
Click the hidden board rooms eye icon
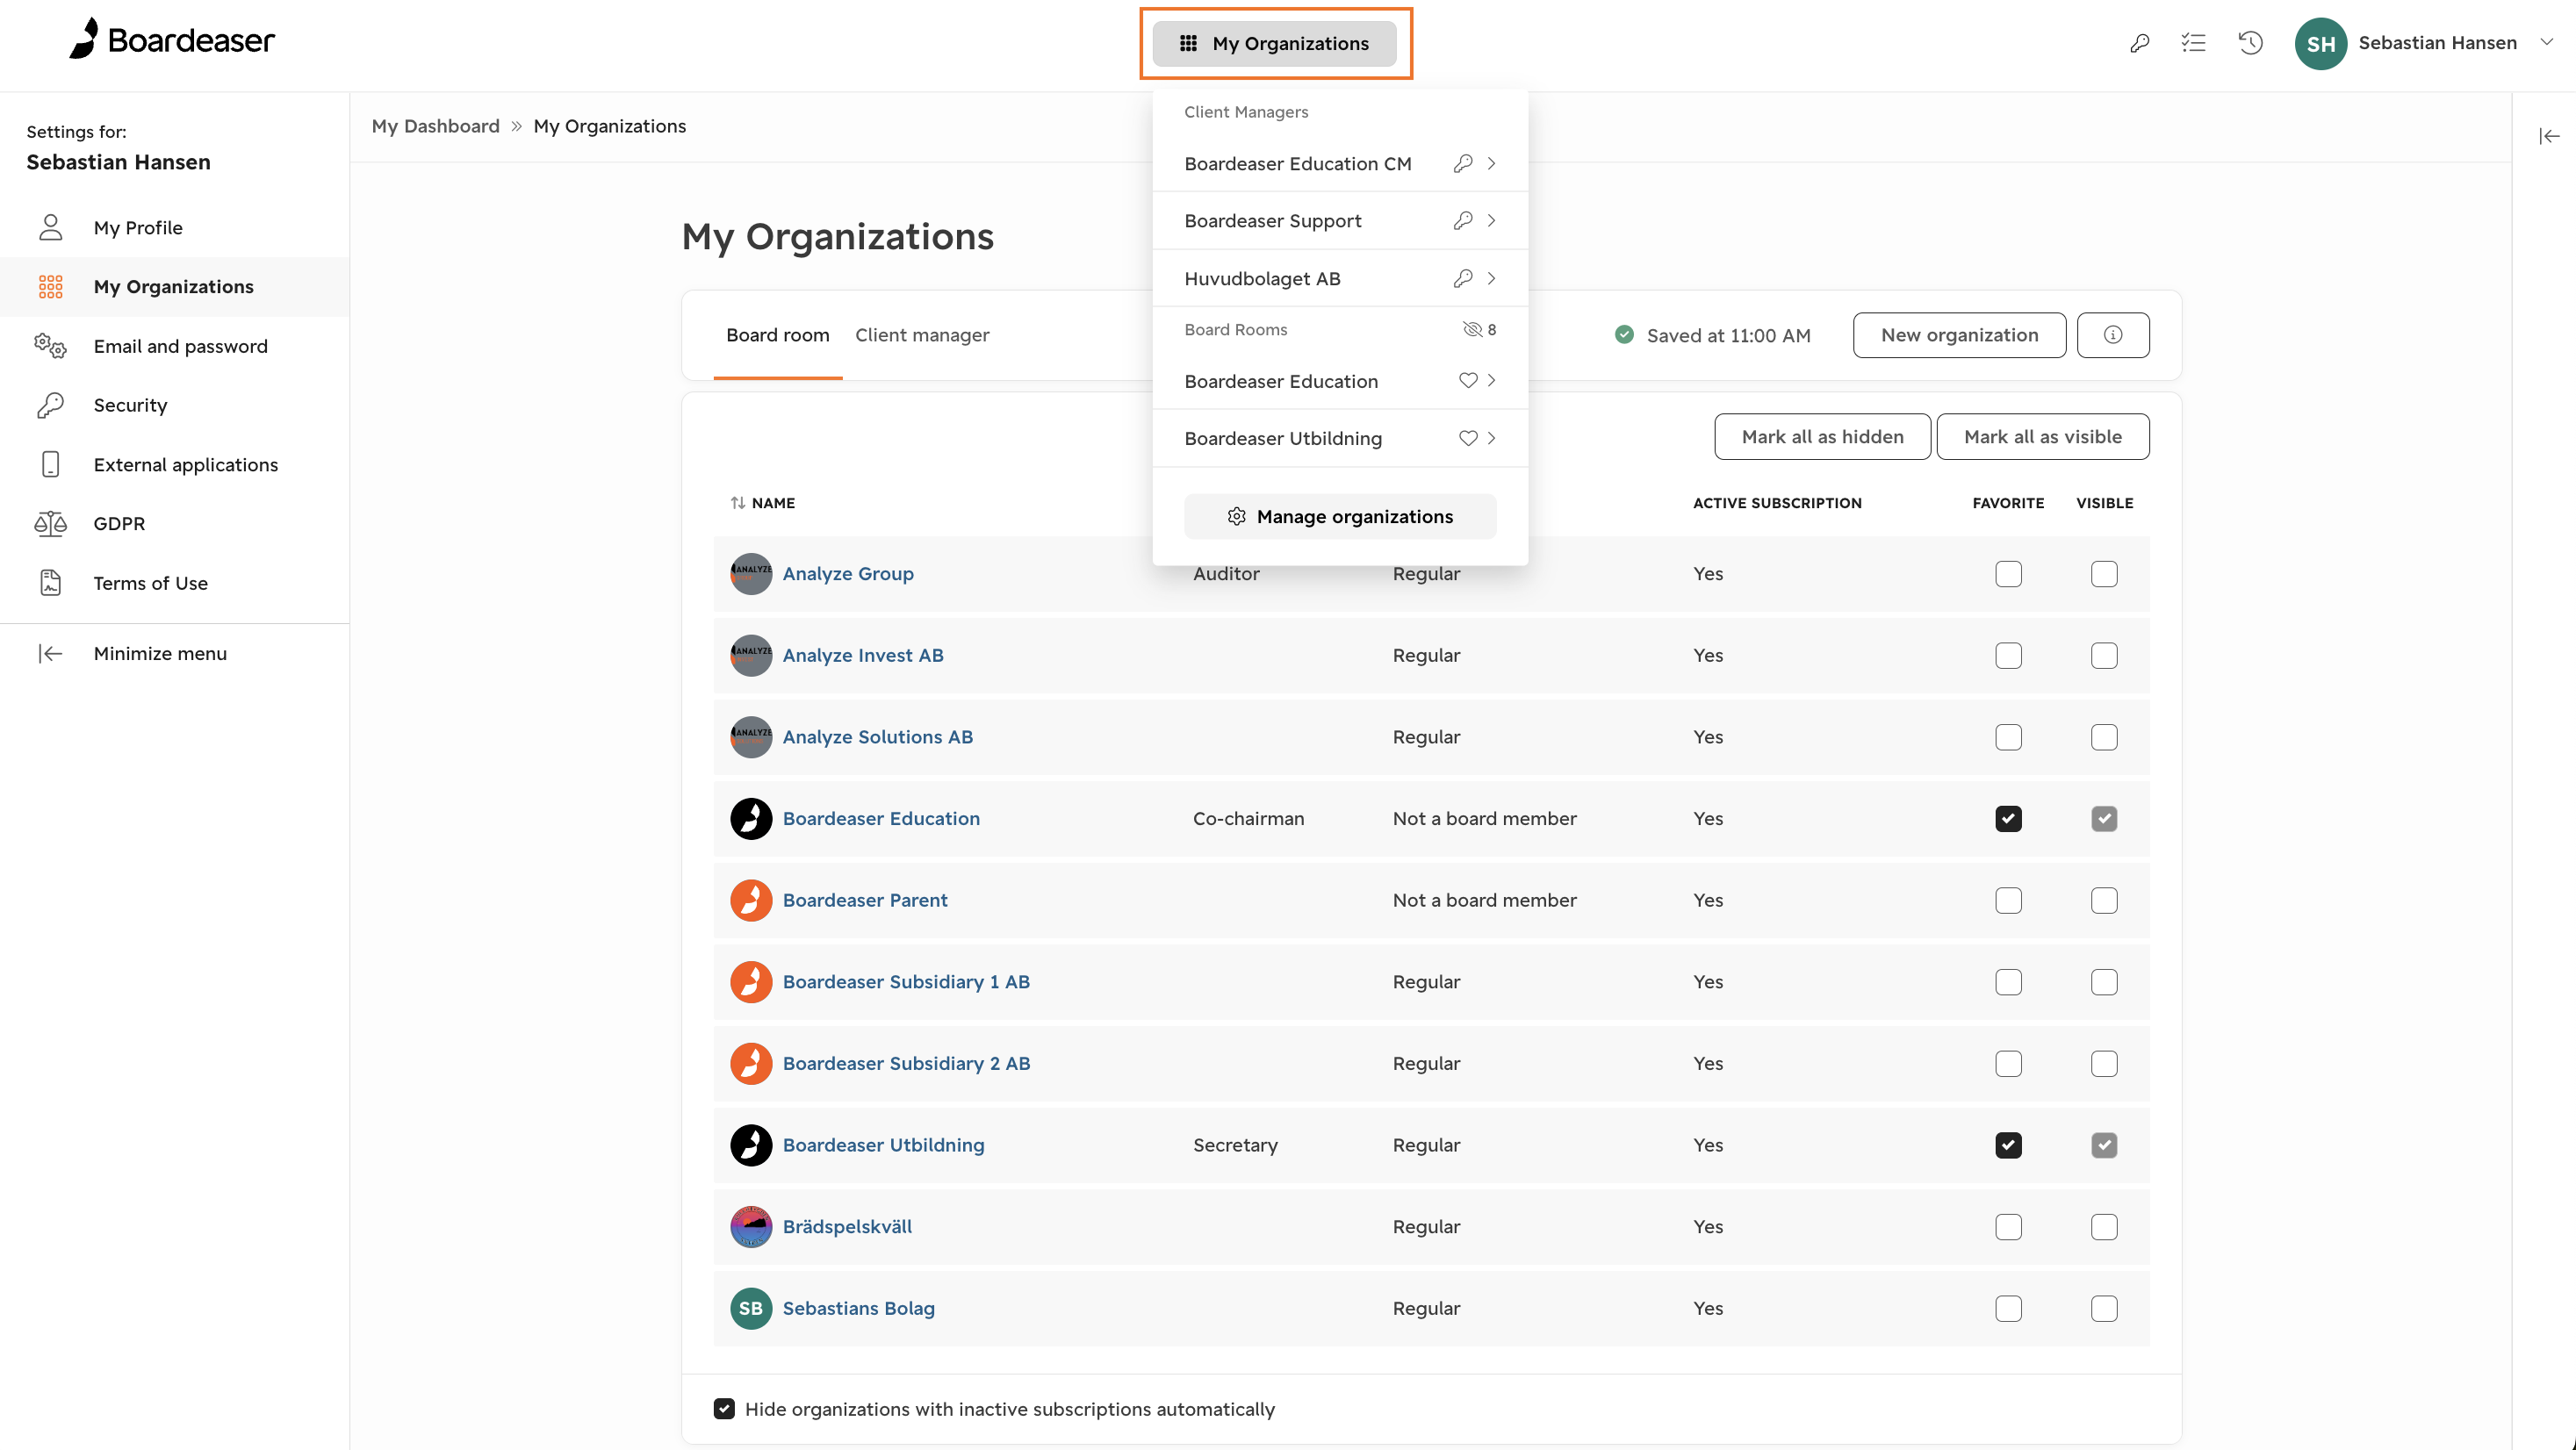point(1472,329)
